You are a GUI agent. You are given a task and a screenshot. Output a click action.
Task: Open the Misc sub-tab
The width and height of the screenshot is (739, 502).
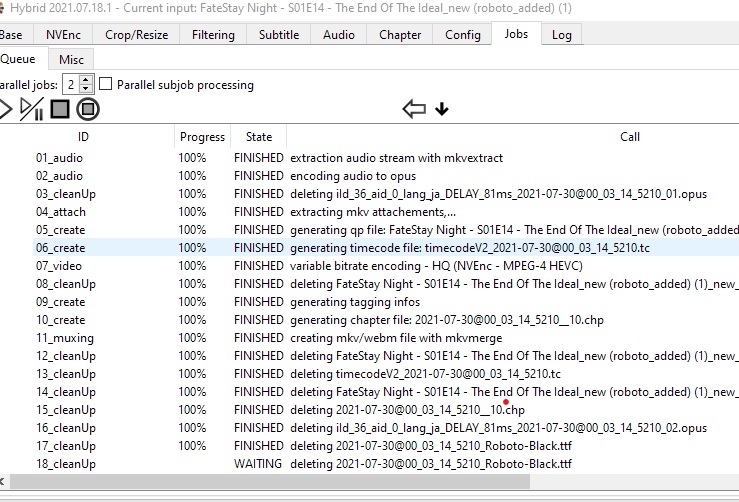pos(71,60)
